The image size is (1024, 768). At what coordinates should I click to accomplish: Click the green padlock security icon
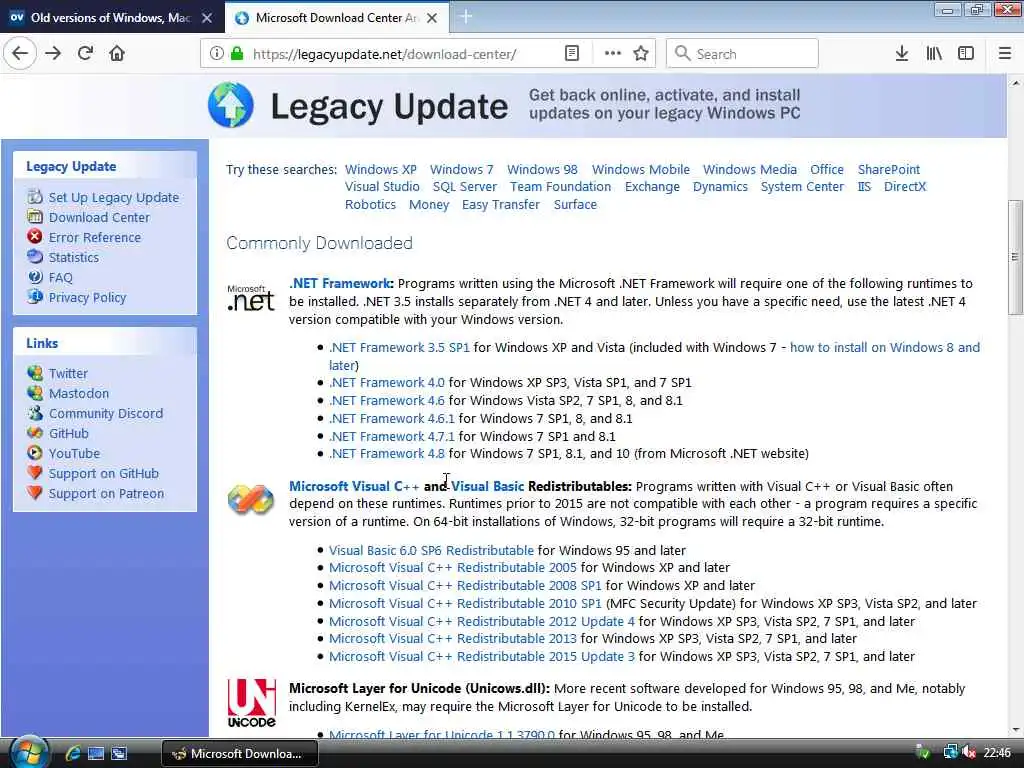click(237, 54)
